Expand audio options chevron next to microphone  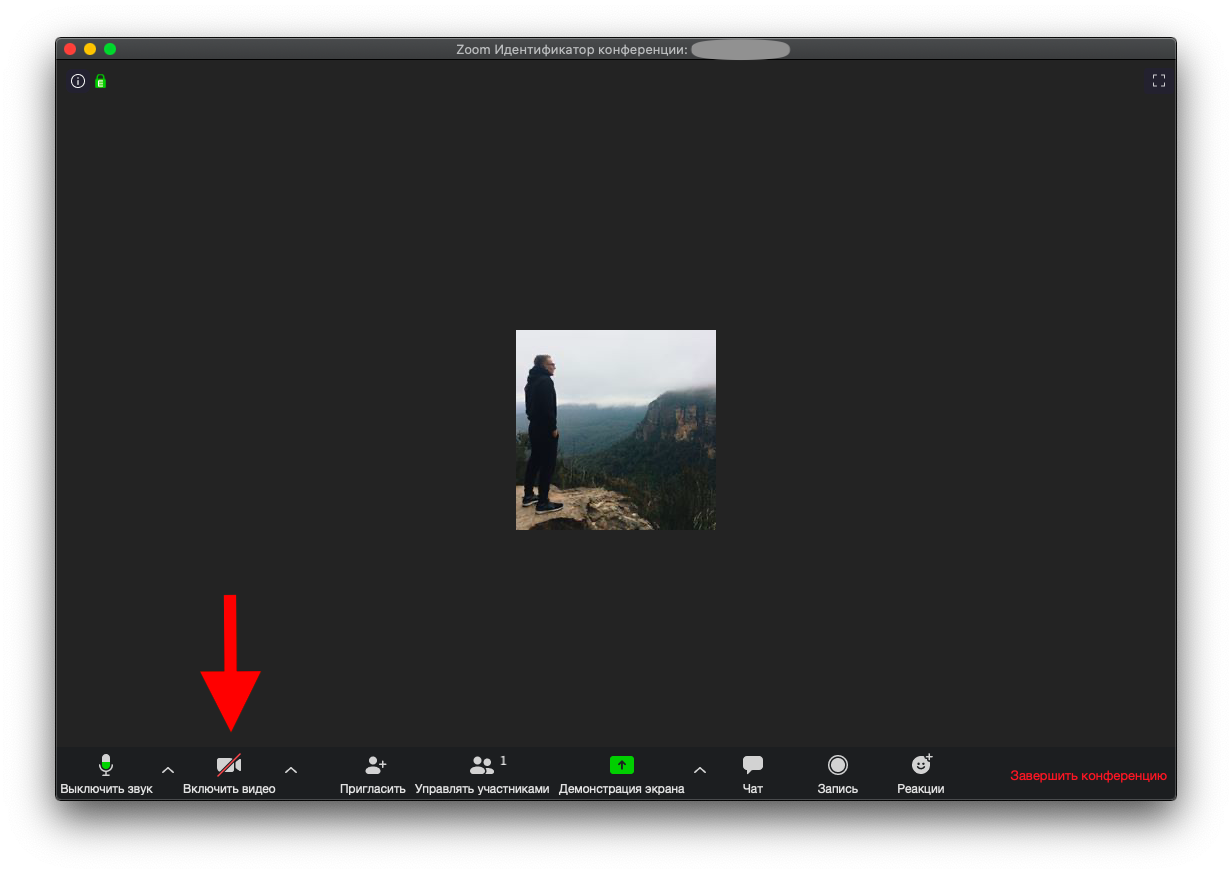click(x=168, y=769)
